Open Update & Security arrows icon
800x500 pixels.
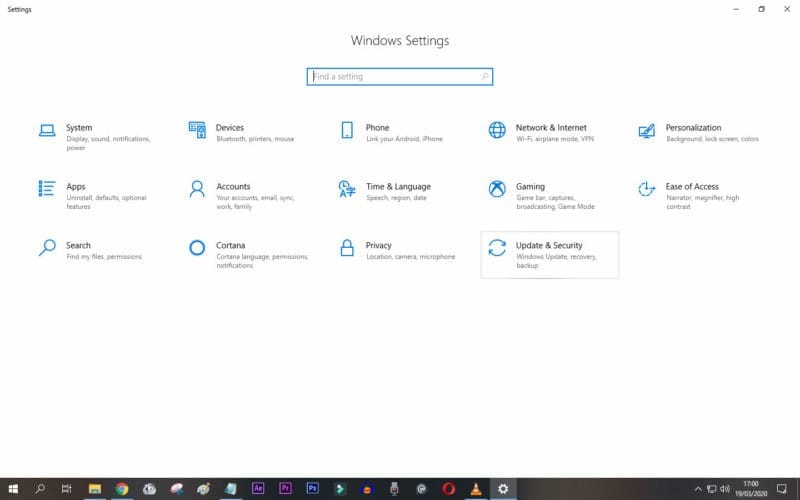(497, 248)
